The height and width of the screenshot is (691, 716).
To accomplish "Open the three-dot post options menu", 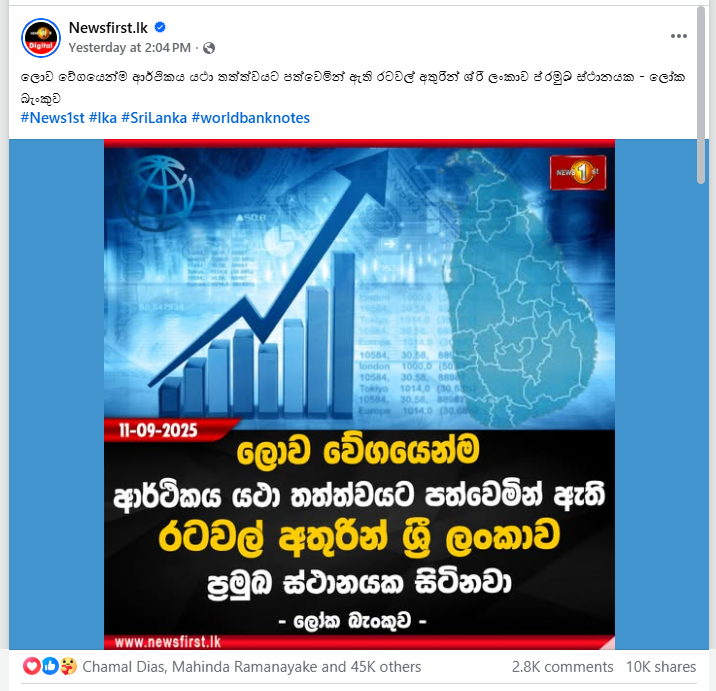I will pos(679,36).
